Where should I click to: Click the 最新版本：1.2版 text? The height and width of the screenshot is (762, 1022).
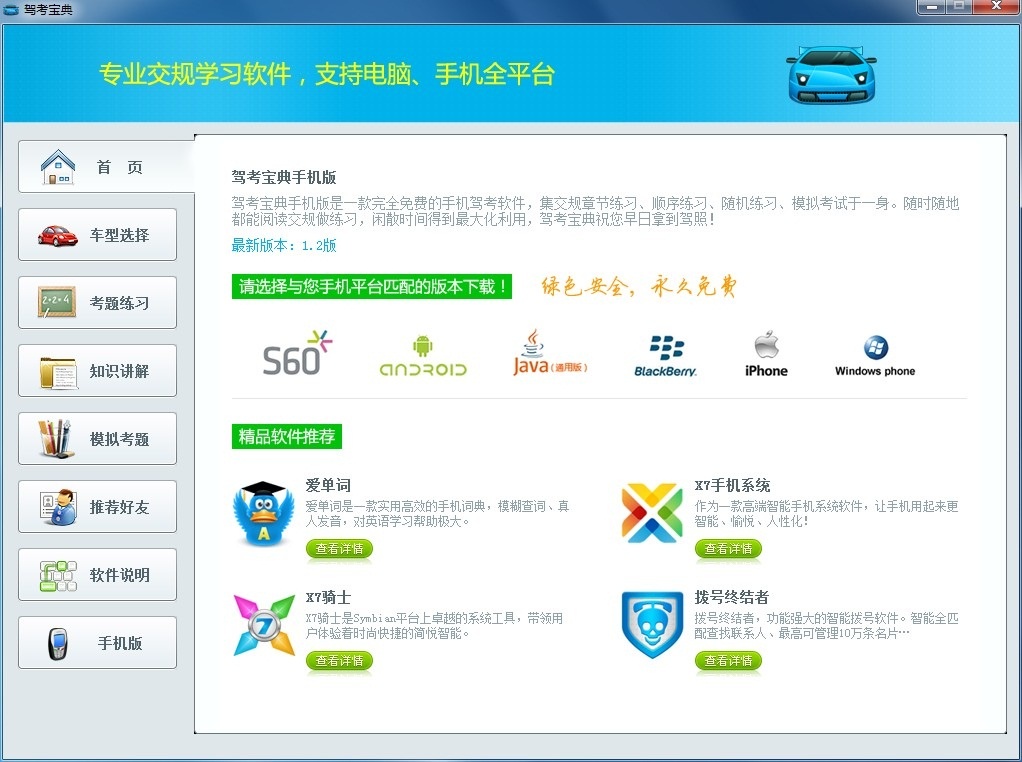284,245
